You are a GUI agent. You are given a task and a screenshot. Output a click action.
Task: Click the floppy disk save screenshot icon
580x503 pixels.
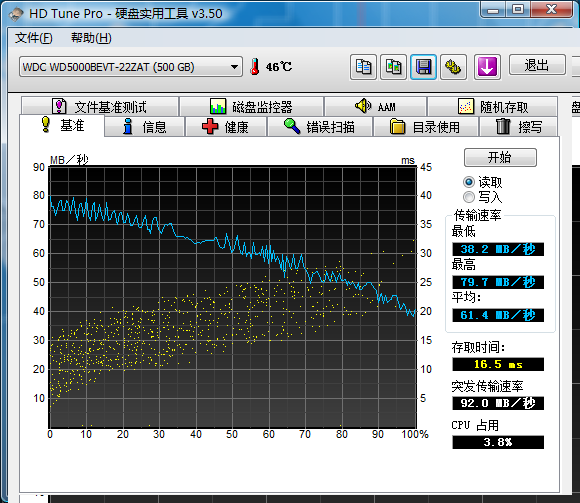(423, 67)
